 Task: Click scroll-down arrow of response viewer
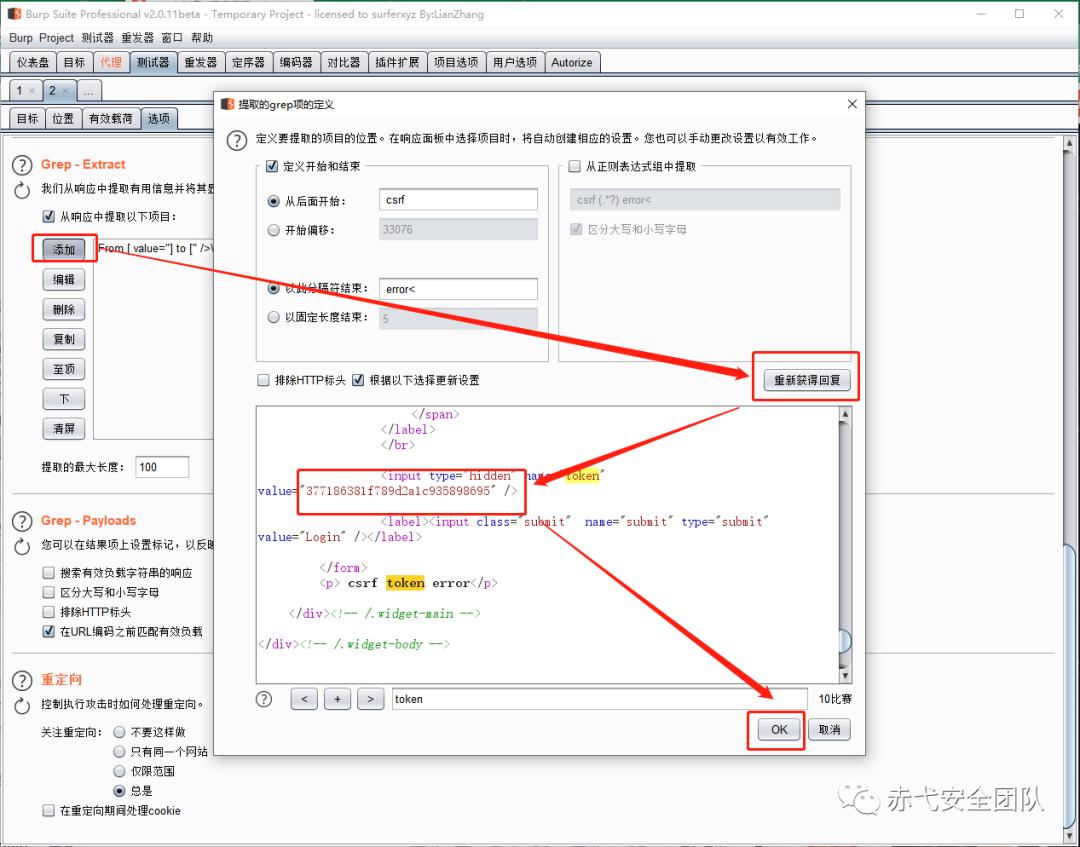pos(845,676)
